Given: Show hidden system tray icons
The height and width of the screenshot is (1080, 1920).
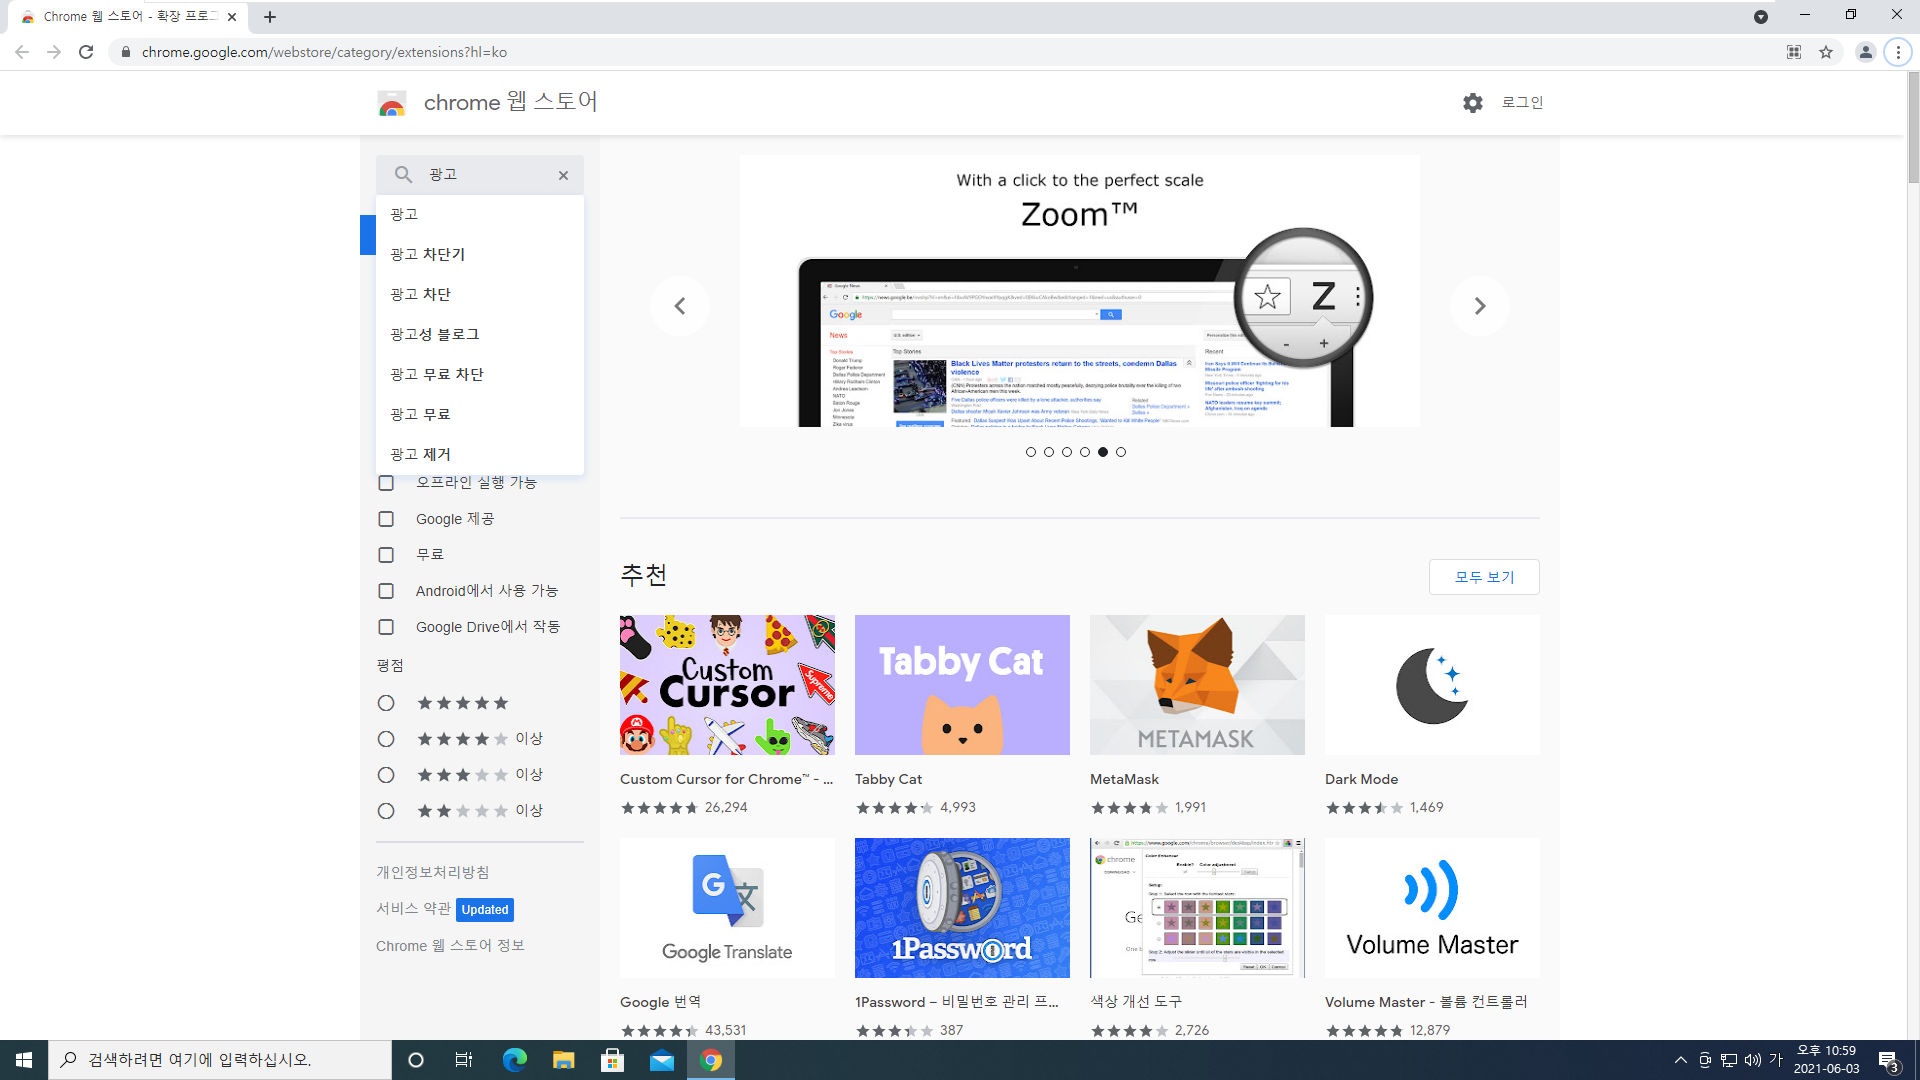Looking at the screenshot, I should point(1680,1060).
